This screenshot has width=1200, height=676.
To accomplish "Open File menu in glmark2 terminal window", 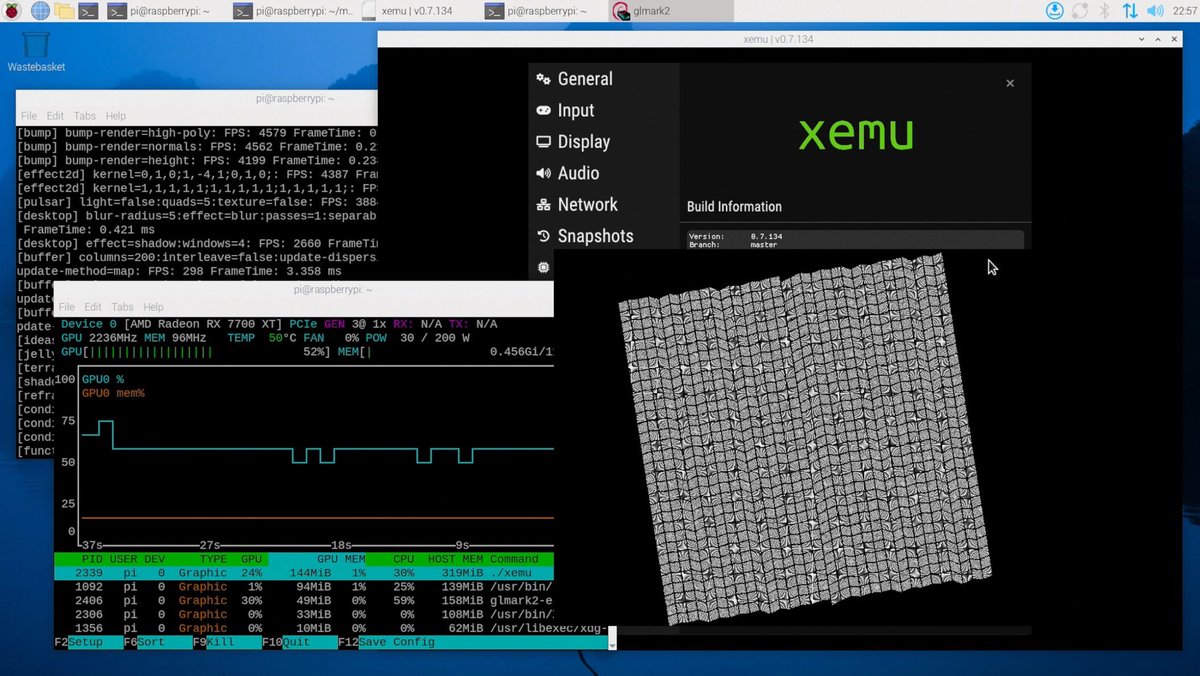I will (x=29, y=116).
